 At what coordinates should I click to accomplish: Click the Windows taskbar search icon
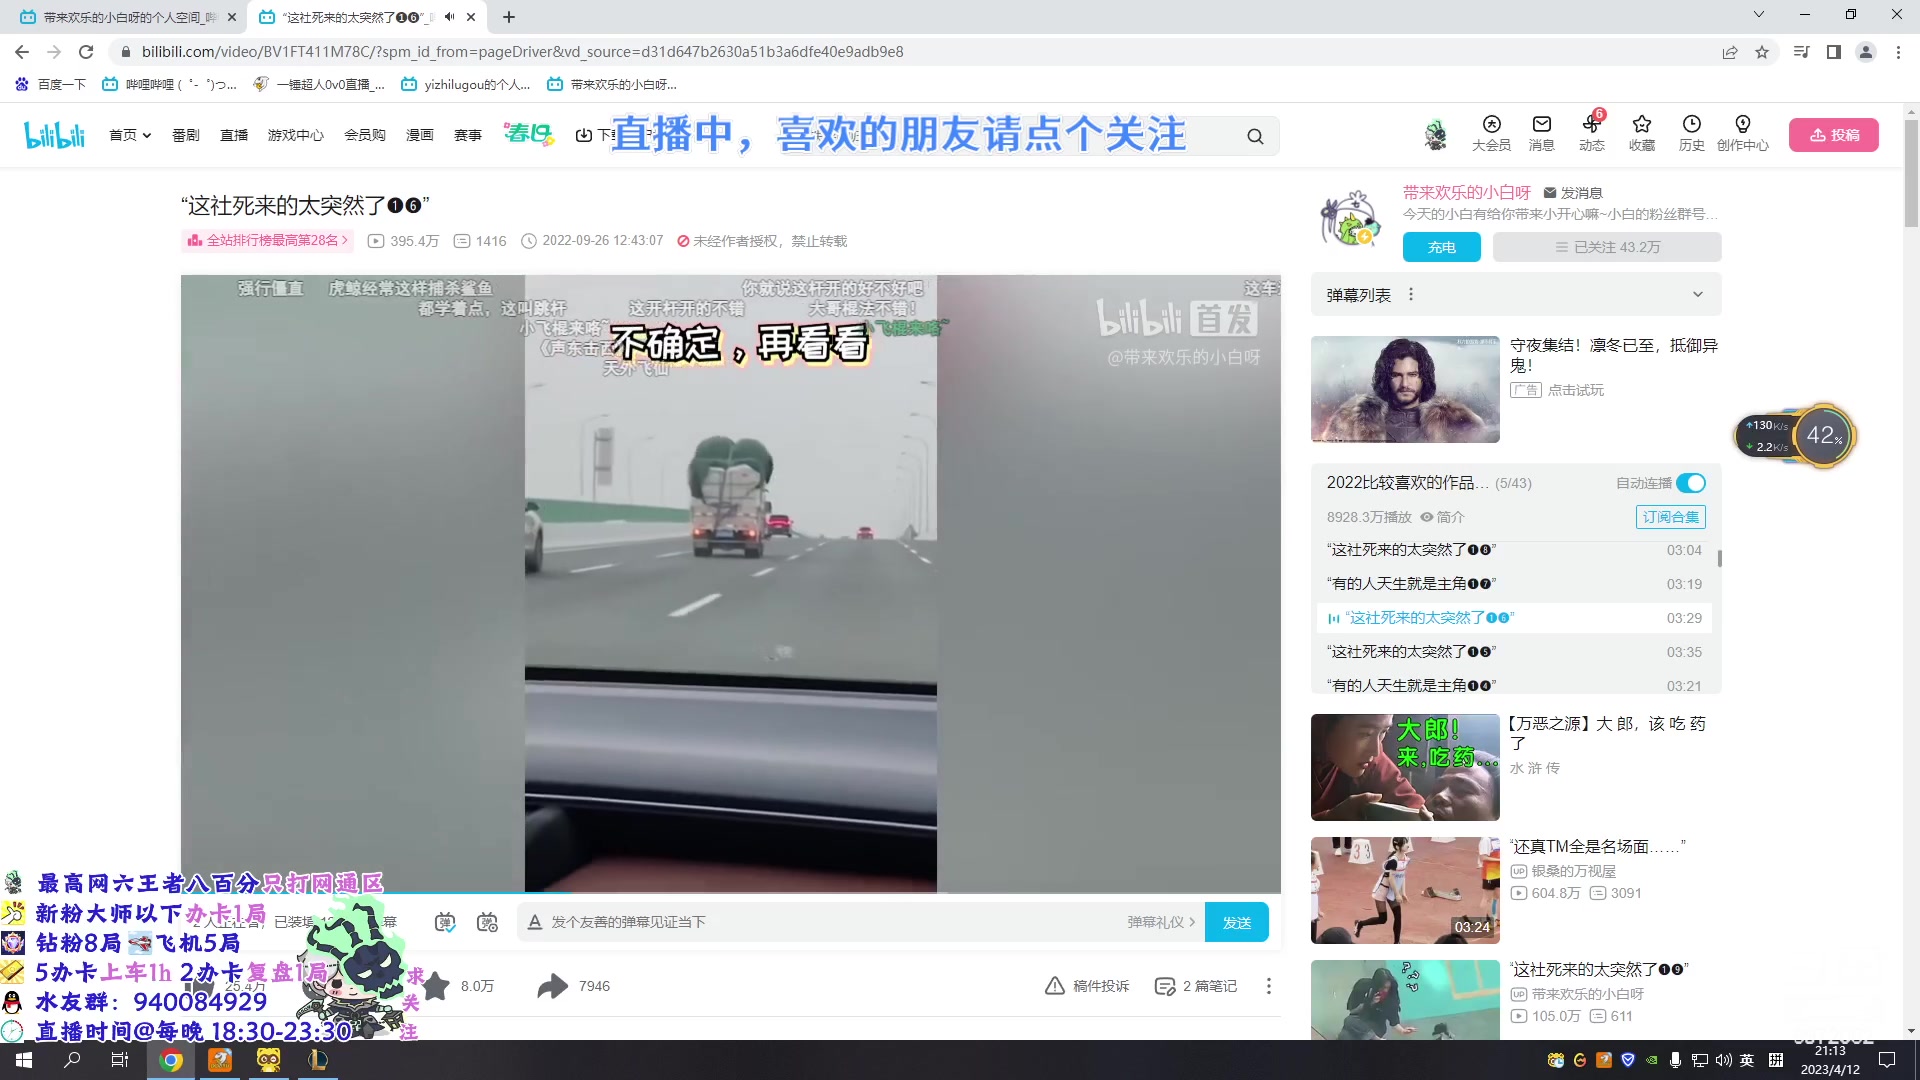click(x=72, y=1060)
